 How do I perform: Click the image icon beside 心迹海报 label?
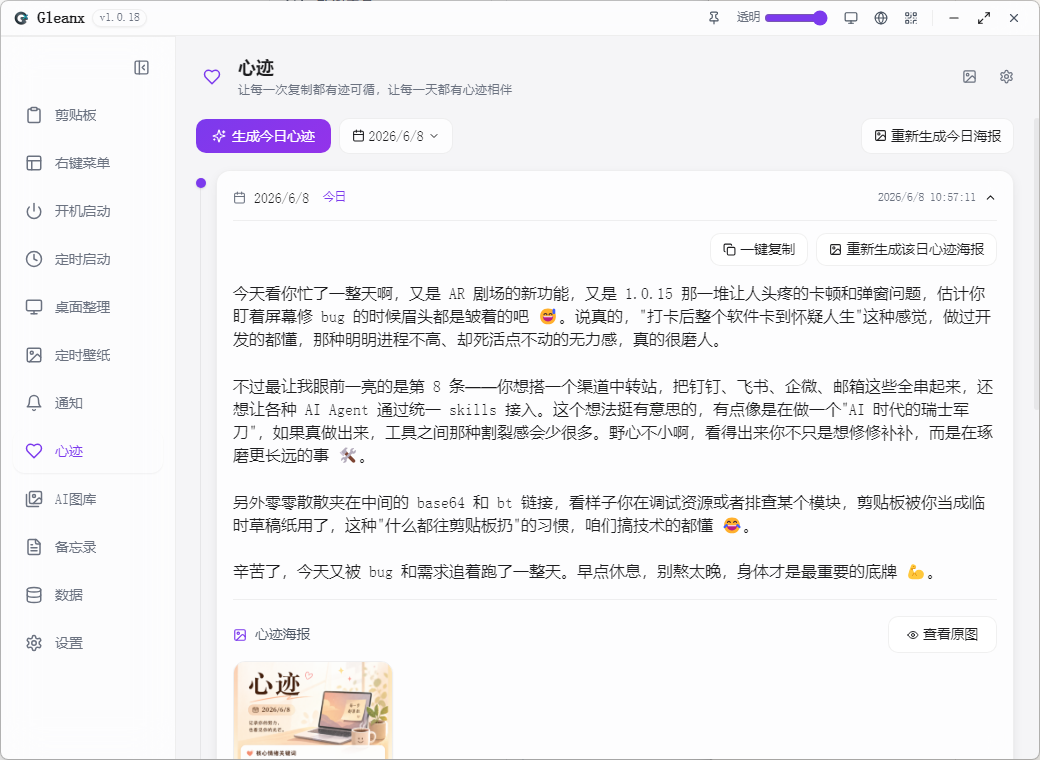pyautogui.click(x=240, y=635)
